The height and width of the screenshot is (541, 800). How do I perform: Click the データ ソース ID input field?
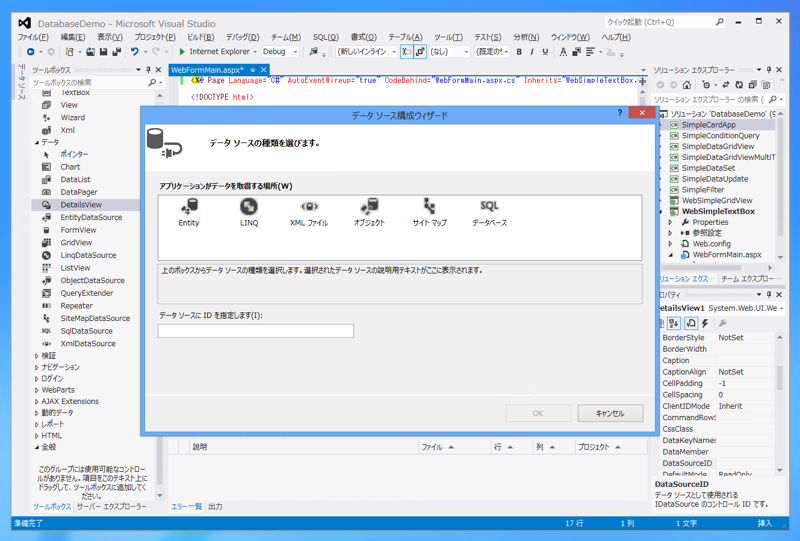tap(256, 331)
